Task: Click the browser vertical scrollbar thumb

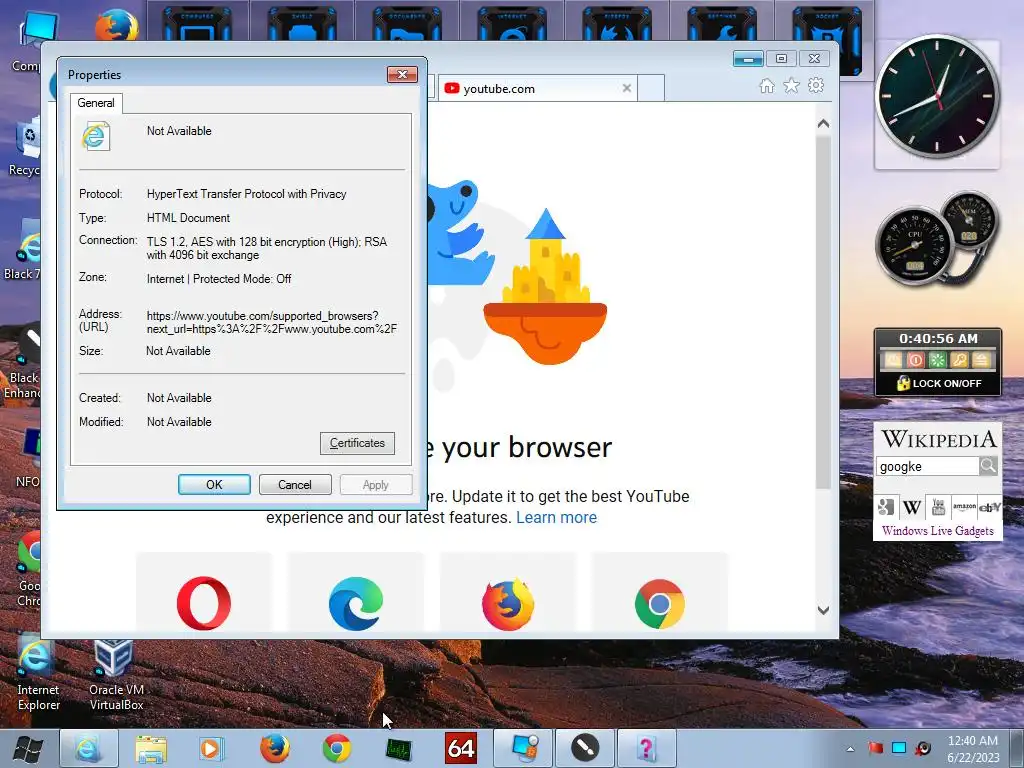Action: click(824, 312)
